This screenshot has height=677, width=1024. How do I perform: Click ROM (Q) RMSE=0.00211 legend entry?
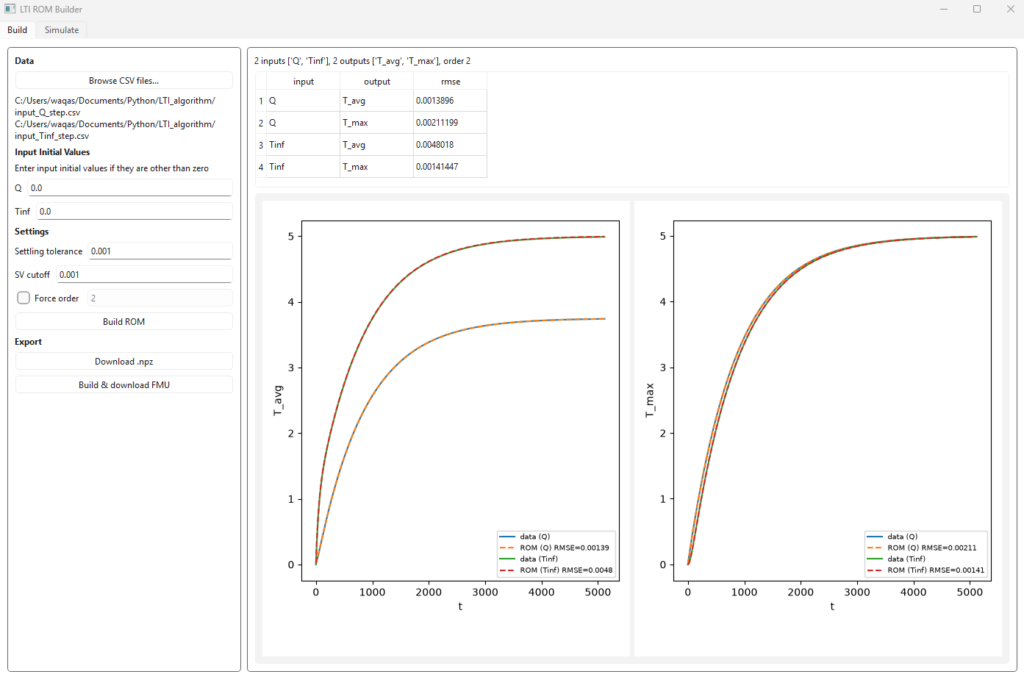pyautogui.click(x=921, y=548)
